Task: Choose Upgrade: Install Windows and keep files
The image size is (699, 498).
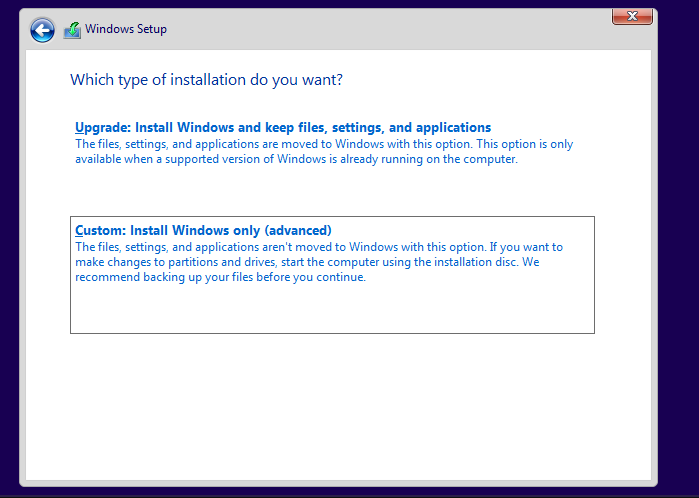Action: (x=283, y=128)
